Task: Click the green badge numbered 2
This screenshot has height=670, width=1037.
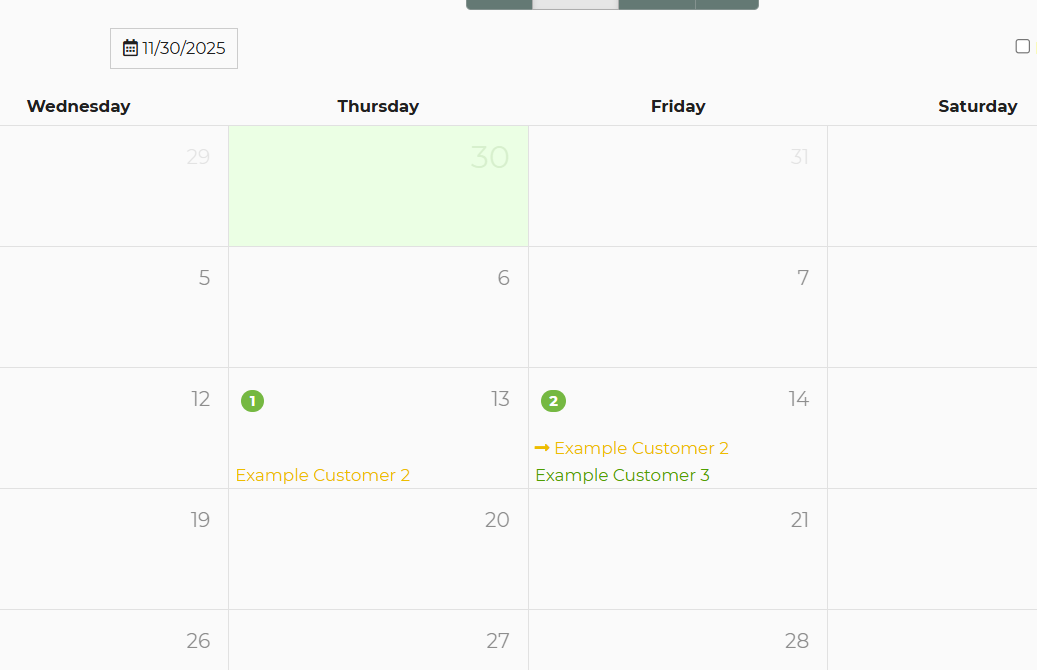Action: coord(553,401)
